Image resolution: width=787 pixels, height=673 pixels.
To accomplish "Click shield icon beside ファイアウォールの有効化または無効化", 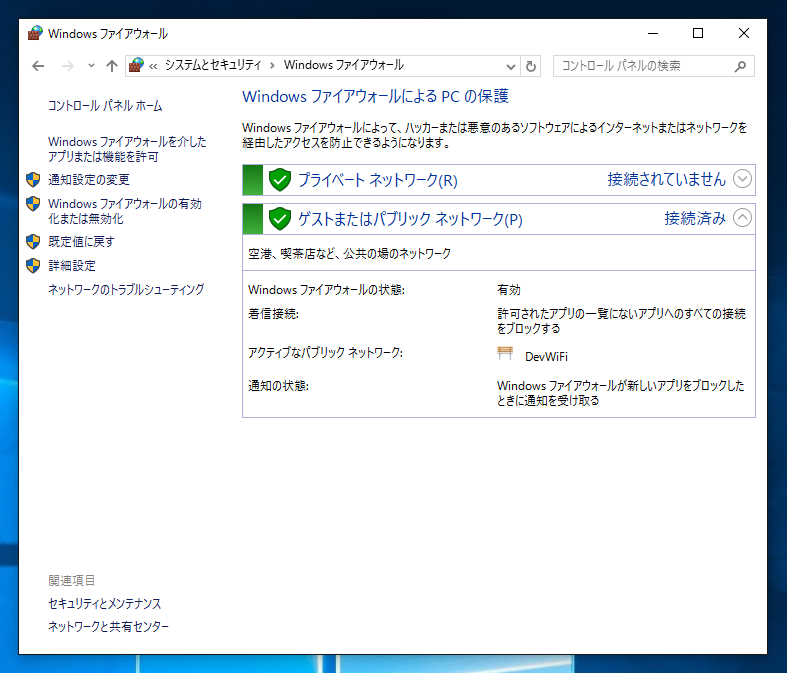I will (33, 204).
